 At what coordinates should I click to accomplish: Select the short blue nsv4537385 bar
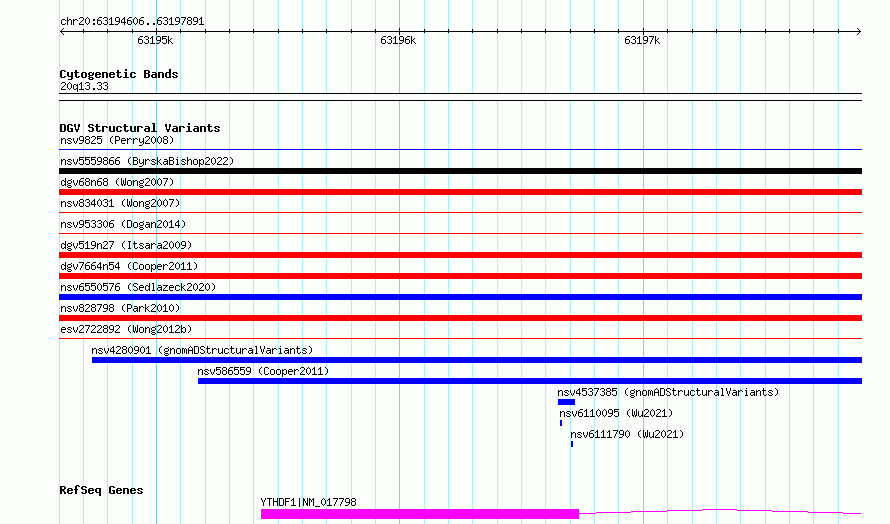point(566,402)
